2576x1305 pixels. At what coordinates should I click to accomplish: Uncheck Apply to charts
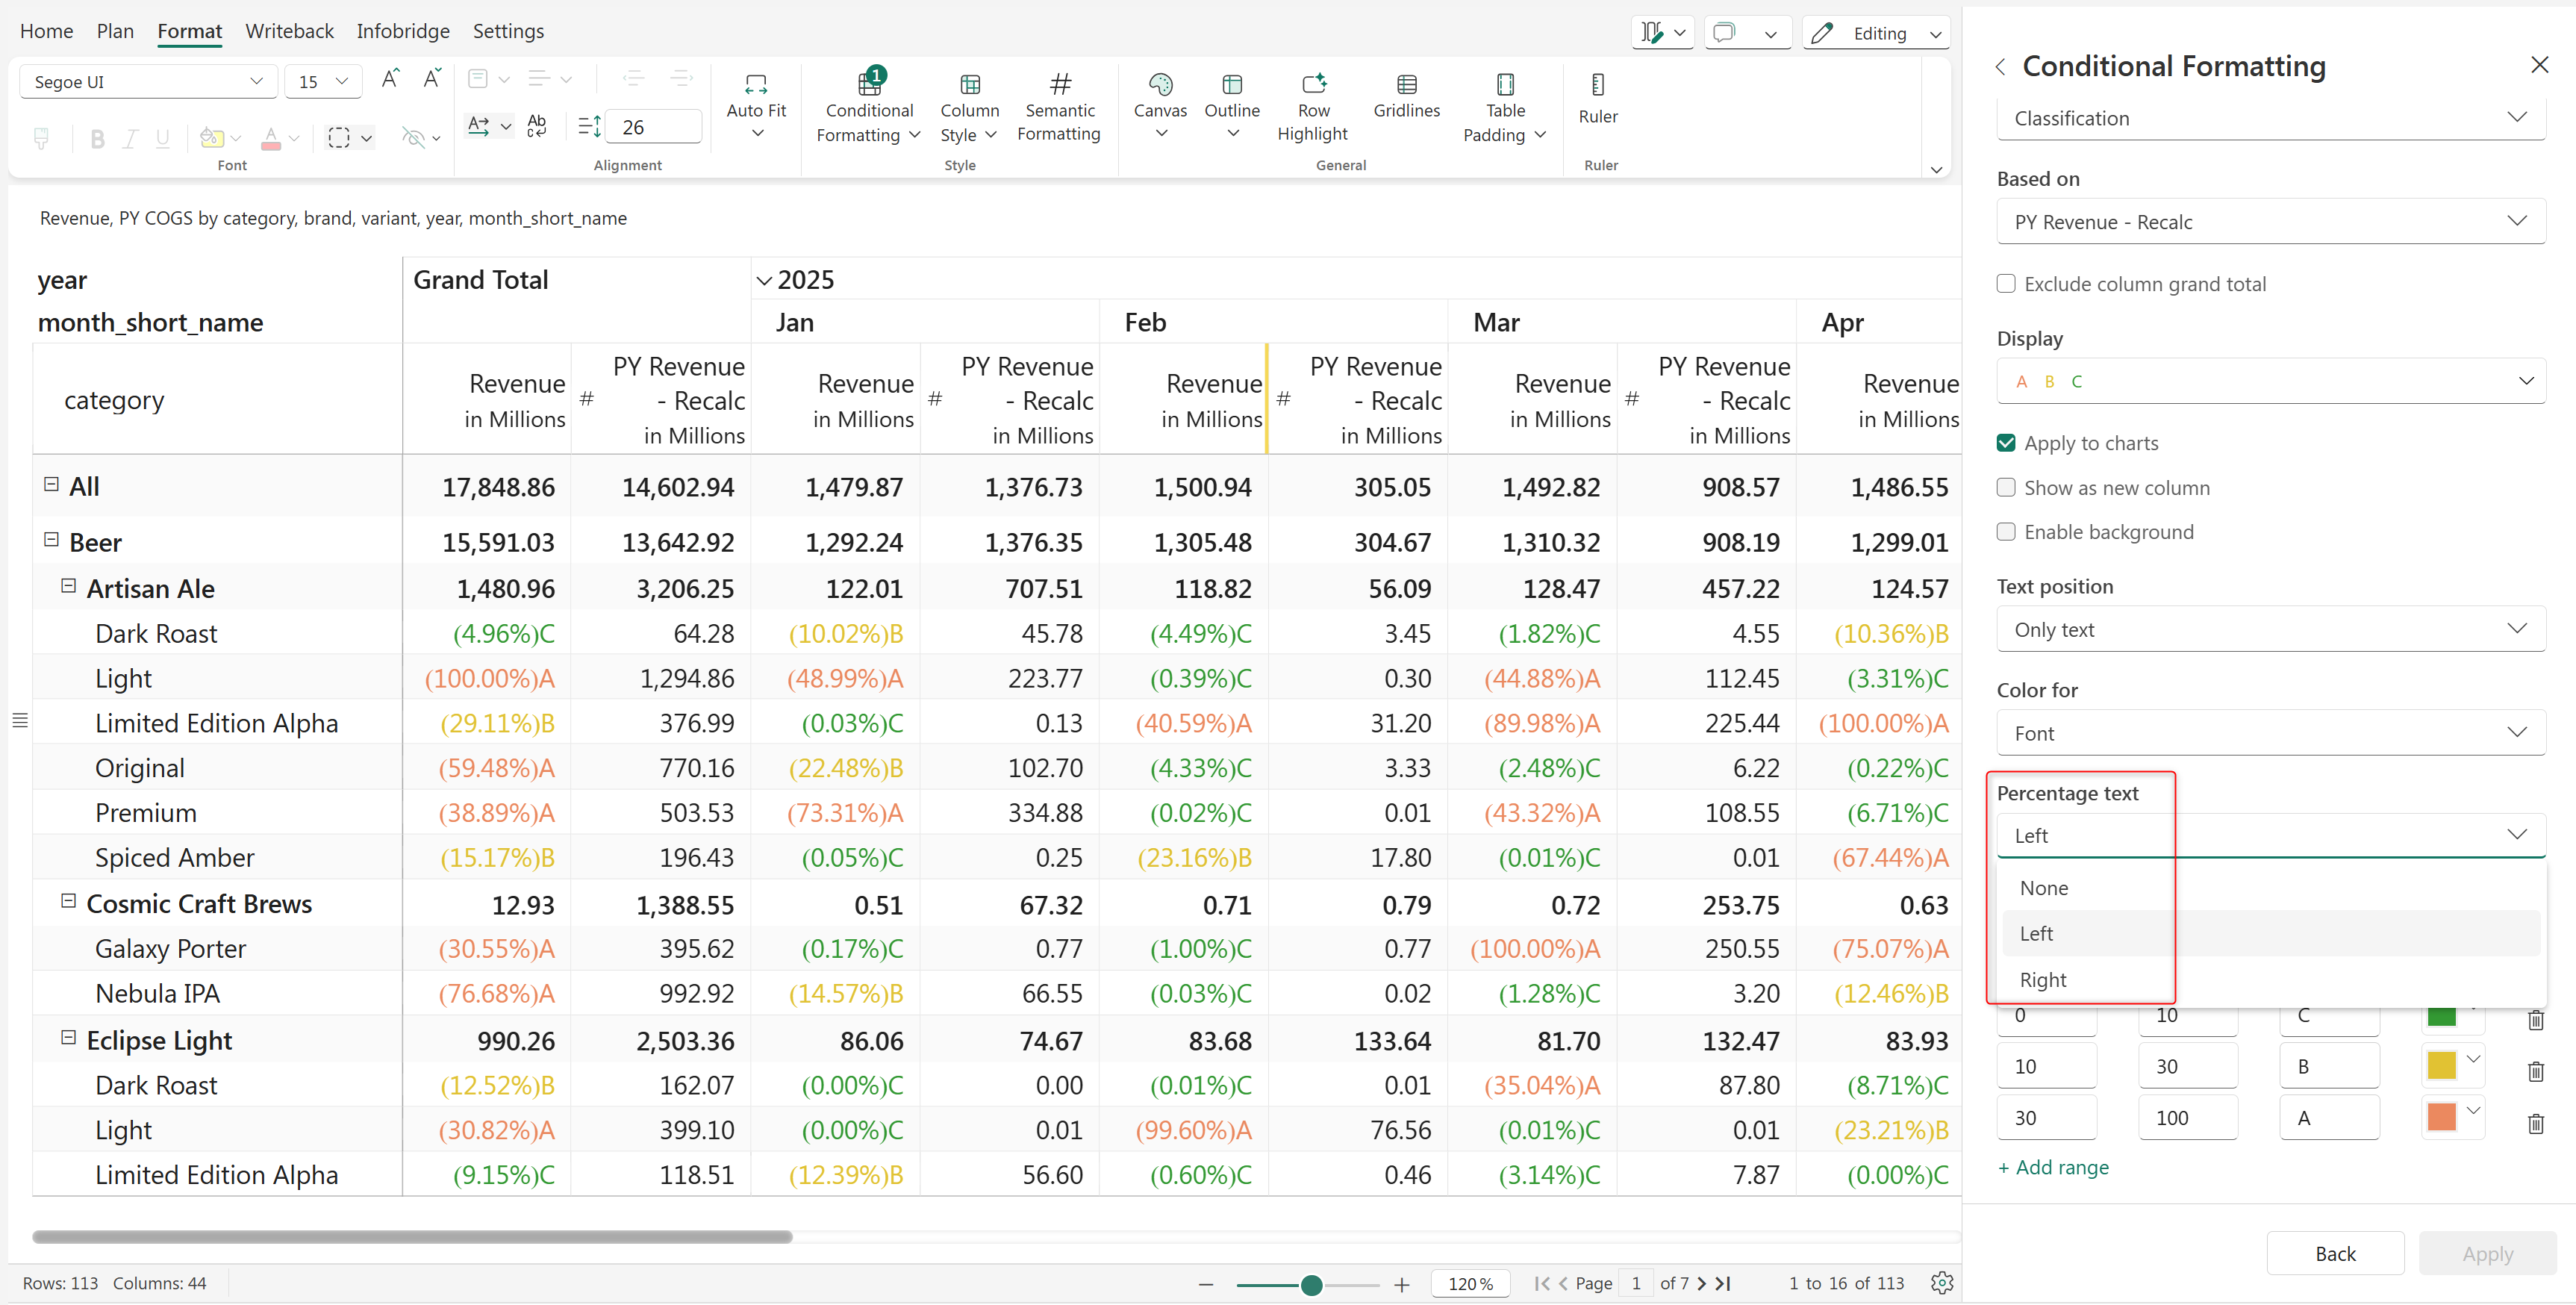(x=2005, y=443)
